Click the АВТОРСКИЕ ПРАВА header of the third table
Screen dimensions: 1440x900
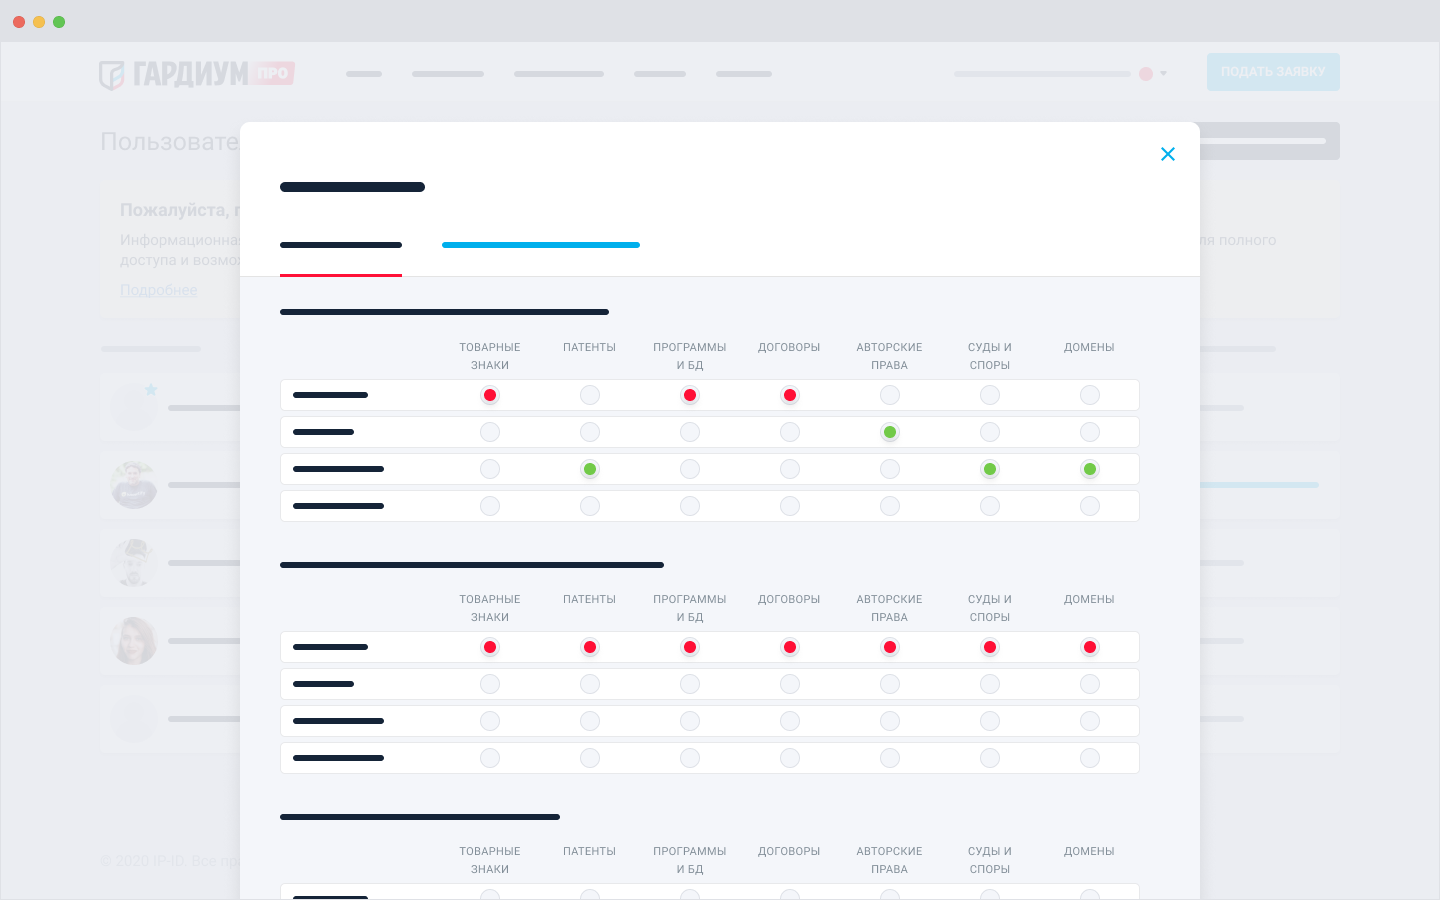890,860
